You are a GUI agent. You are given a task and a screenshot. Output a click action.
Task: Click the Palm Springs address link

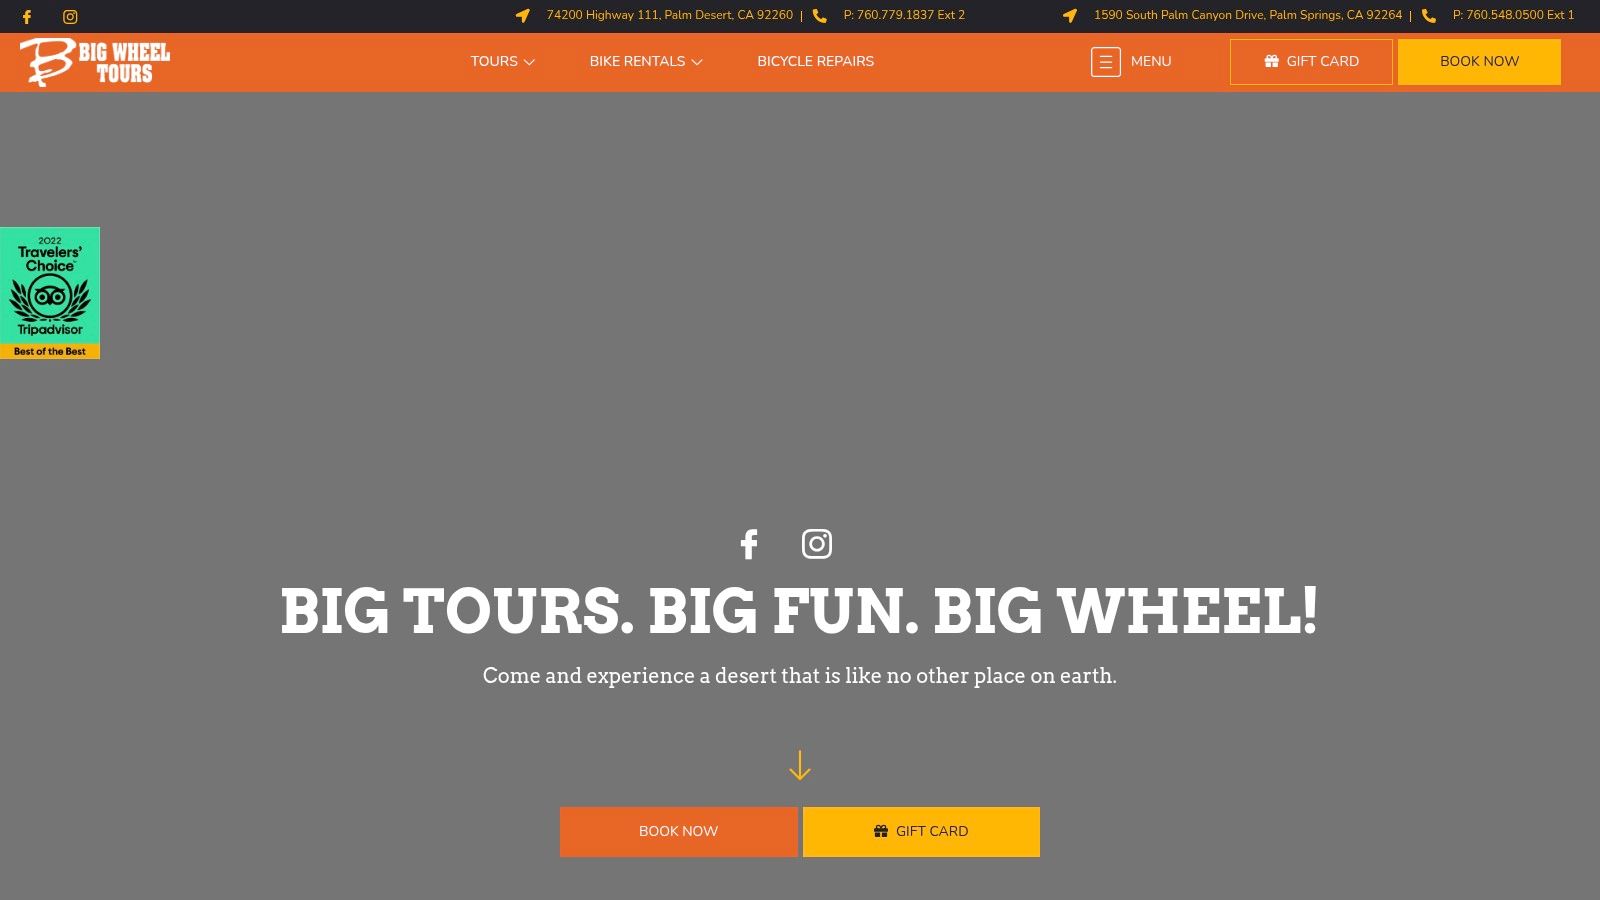tap(1247, 15)
